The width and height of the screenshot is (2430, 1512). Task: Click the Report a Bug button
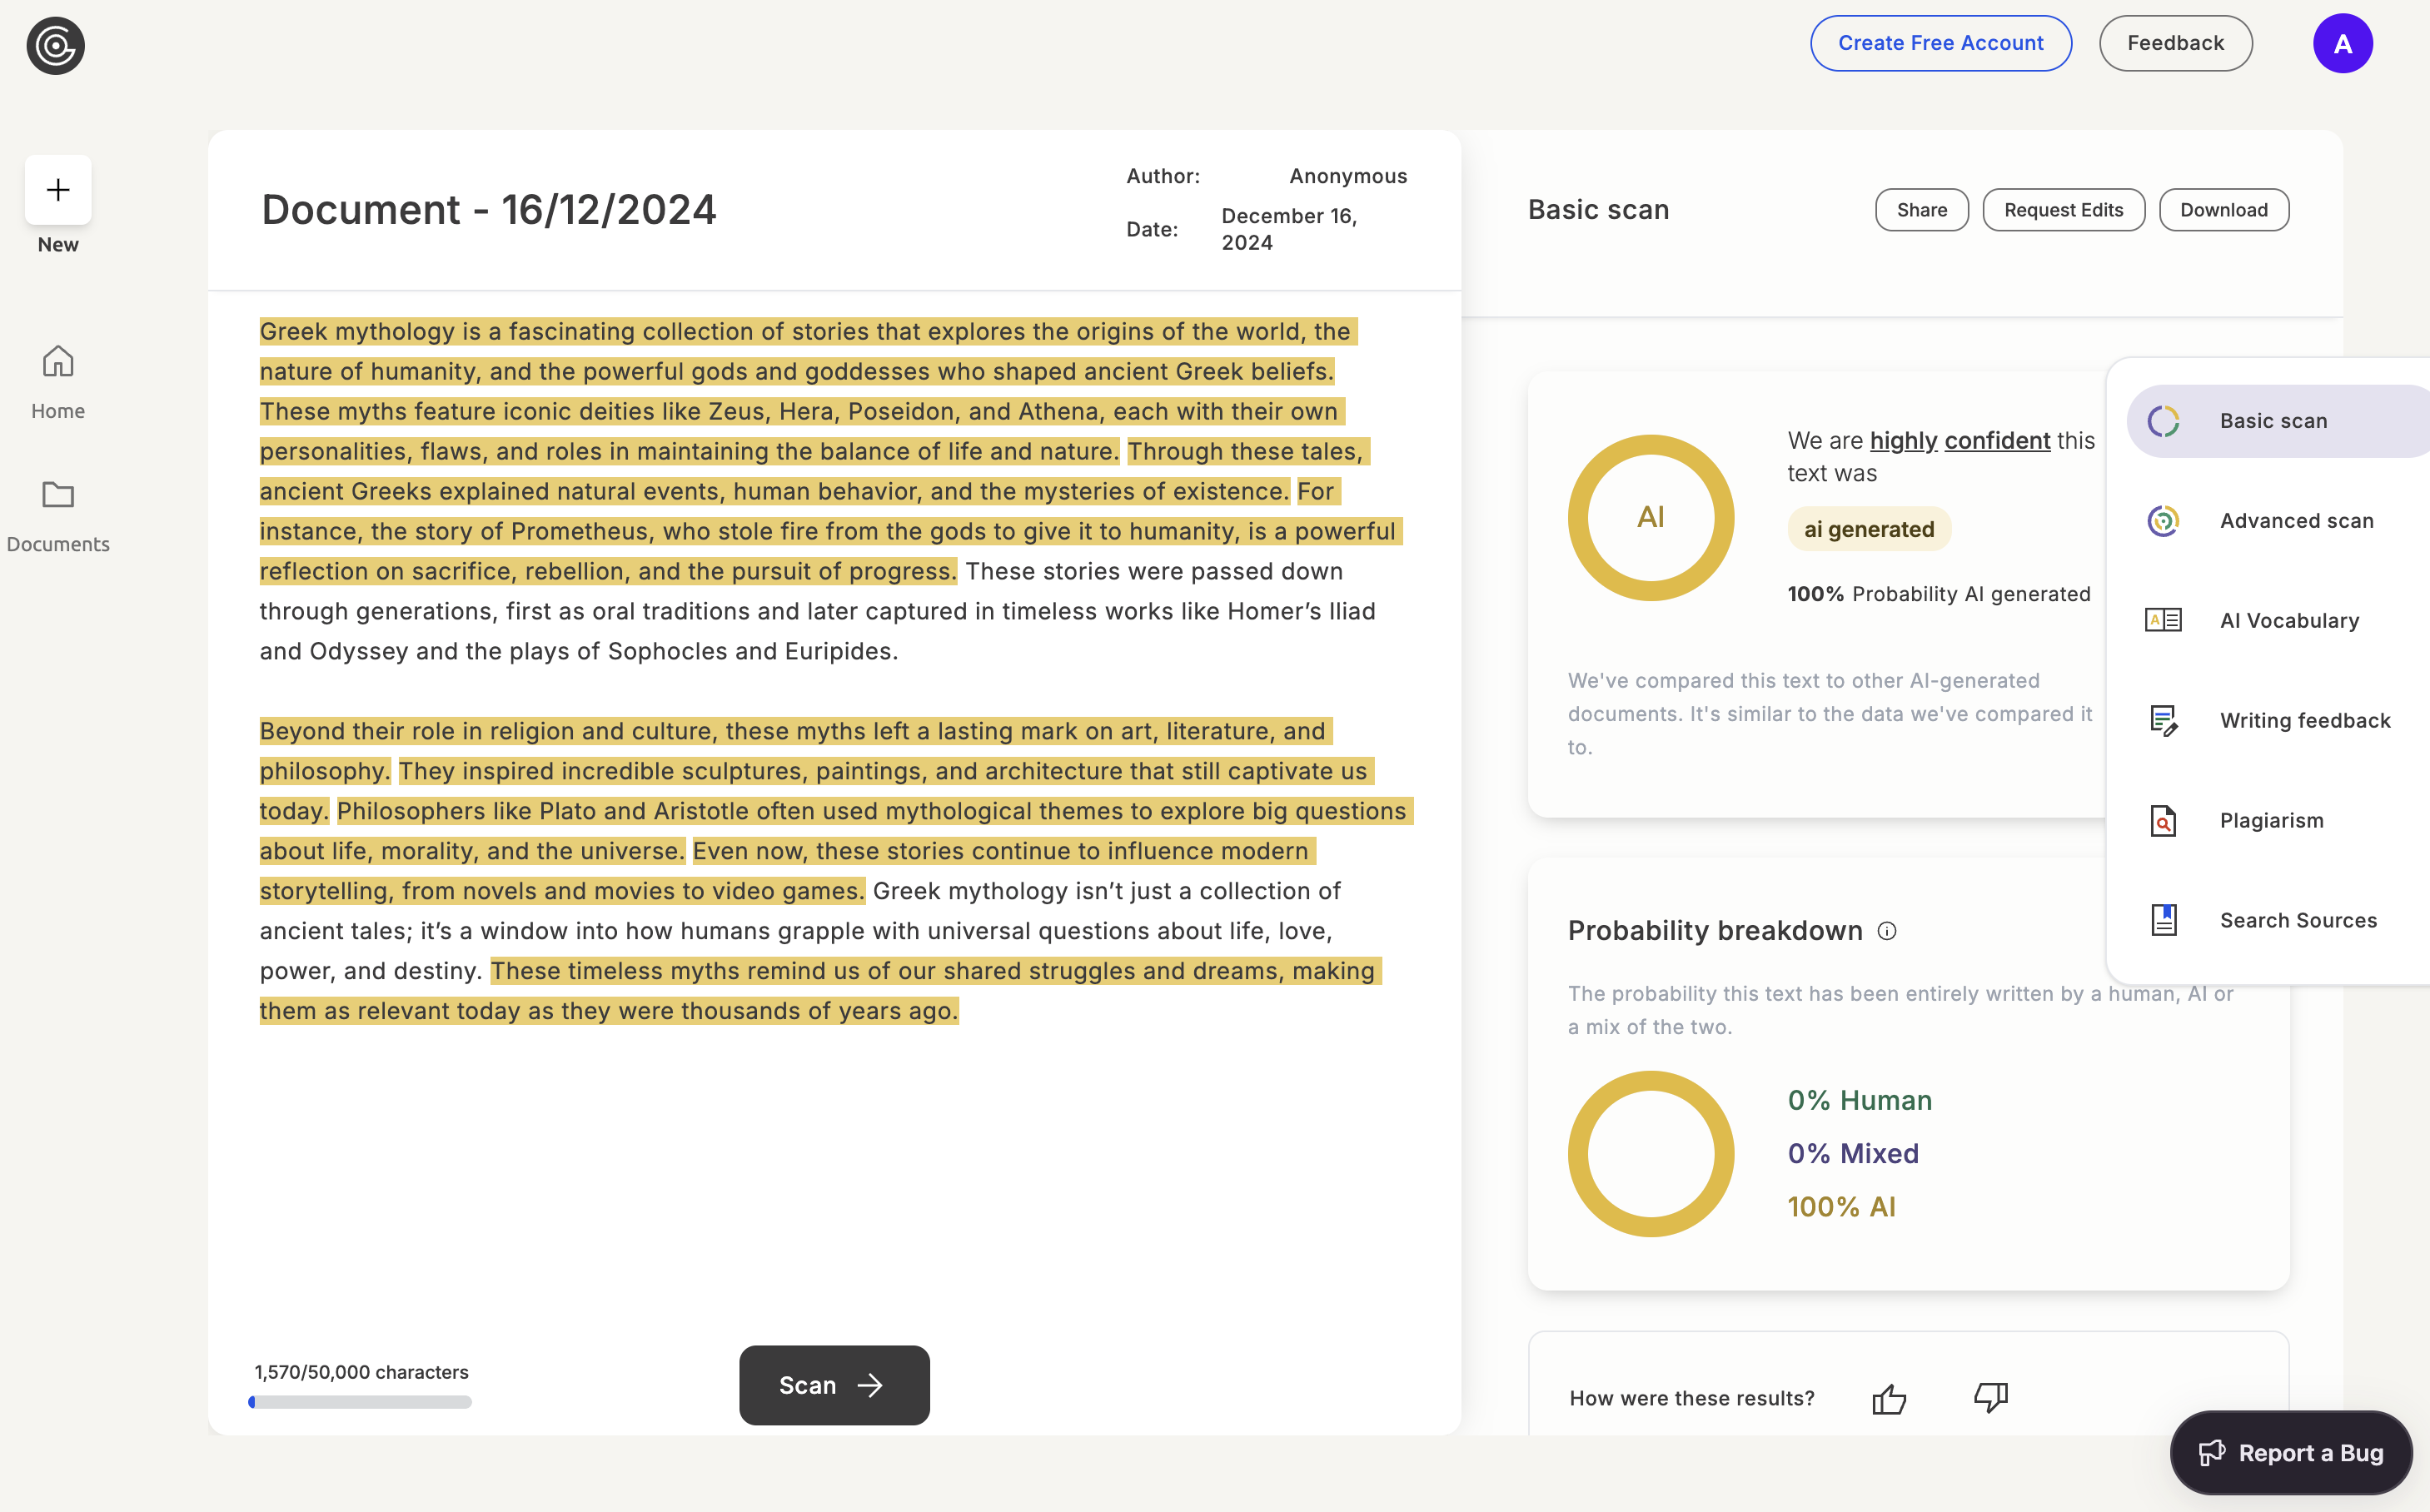coord(2291,1453)
